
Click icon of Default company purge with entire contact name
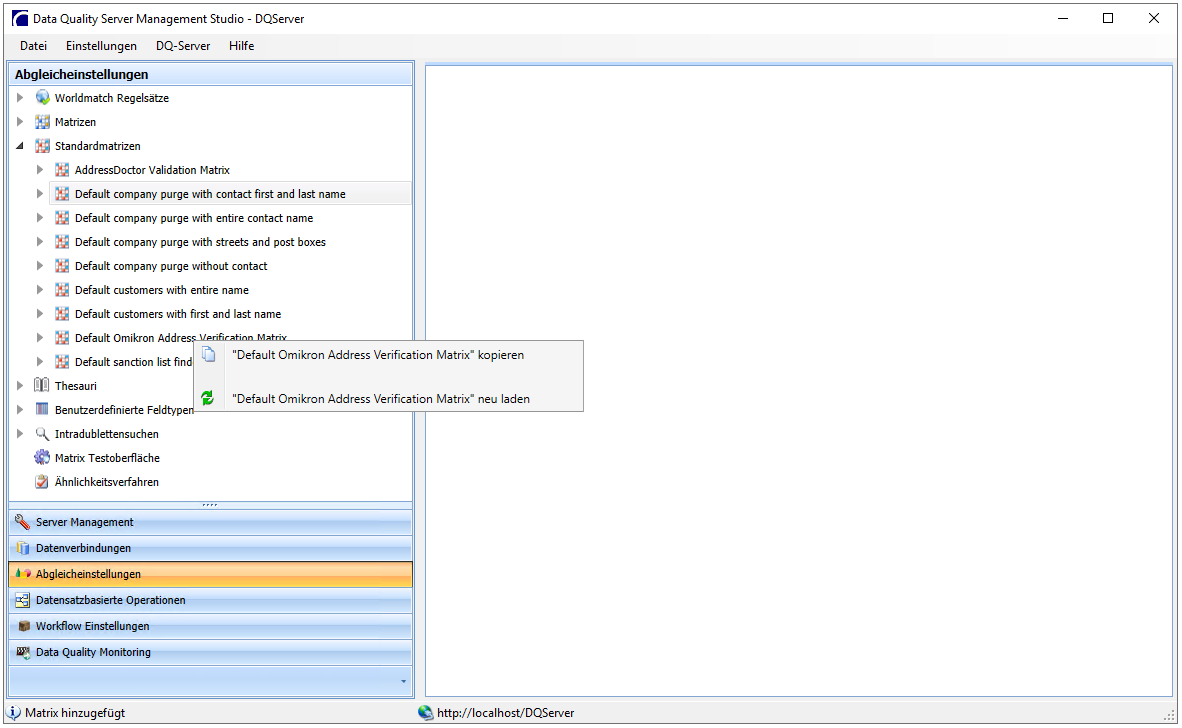tap(63, 218)
